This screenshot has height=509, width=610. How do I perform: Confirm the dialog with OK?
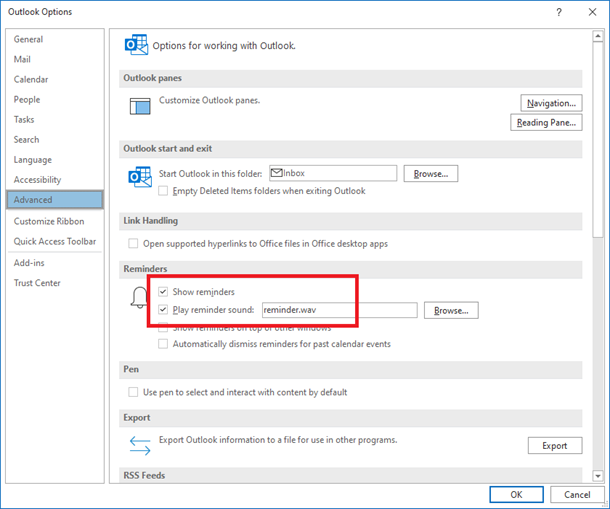pos(516,495)
